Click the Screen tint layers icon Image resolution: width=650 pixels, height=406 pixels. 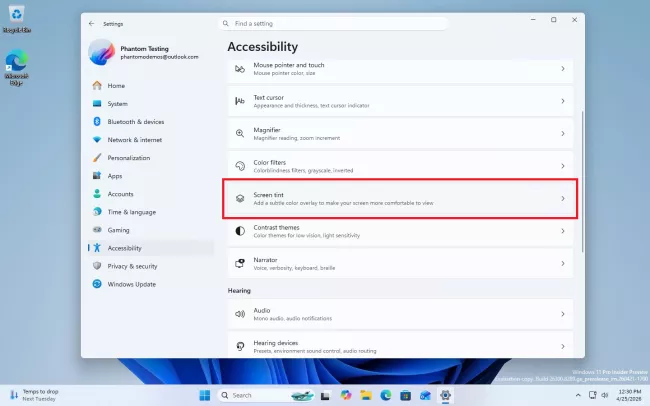240,199
